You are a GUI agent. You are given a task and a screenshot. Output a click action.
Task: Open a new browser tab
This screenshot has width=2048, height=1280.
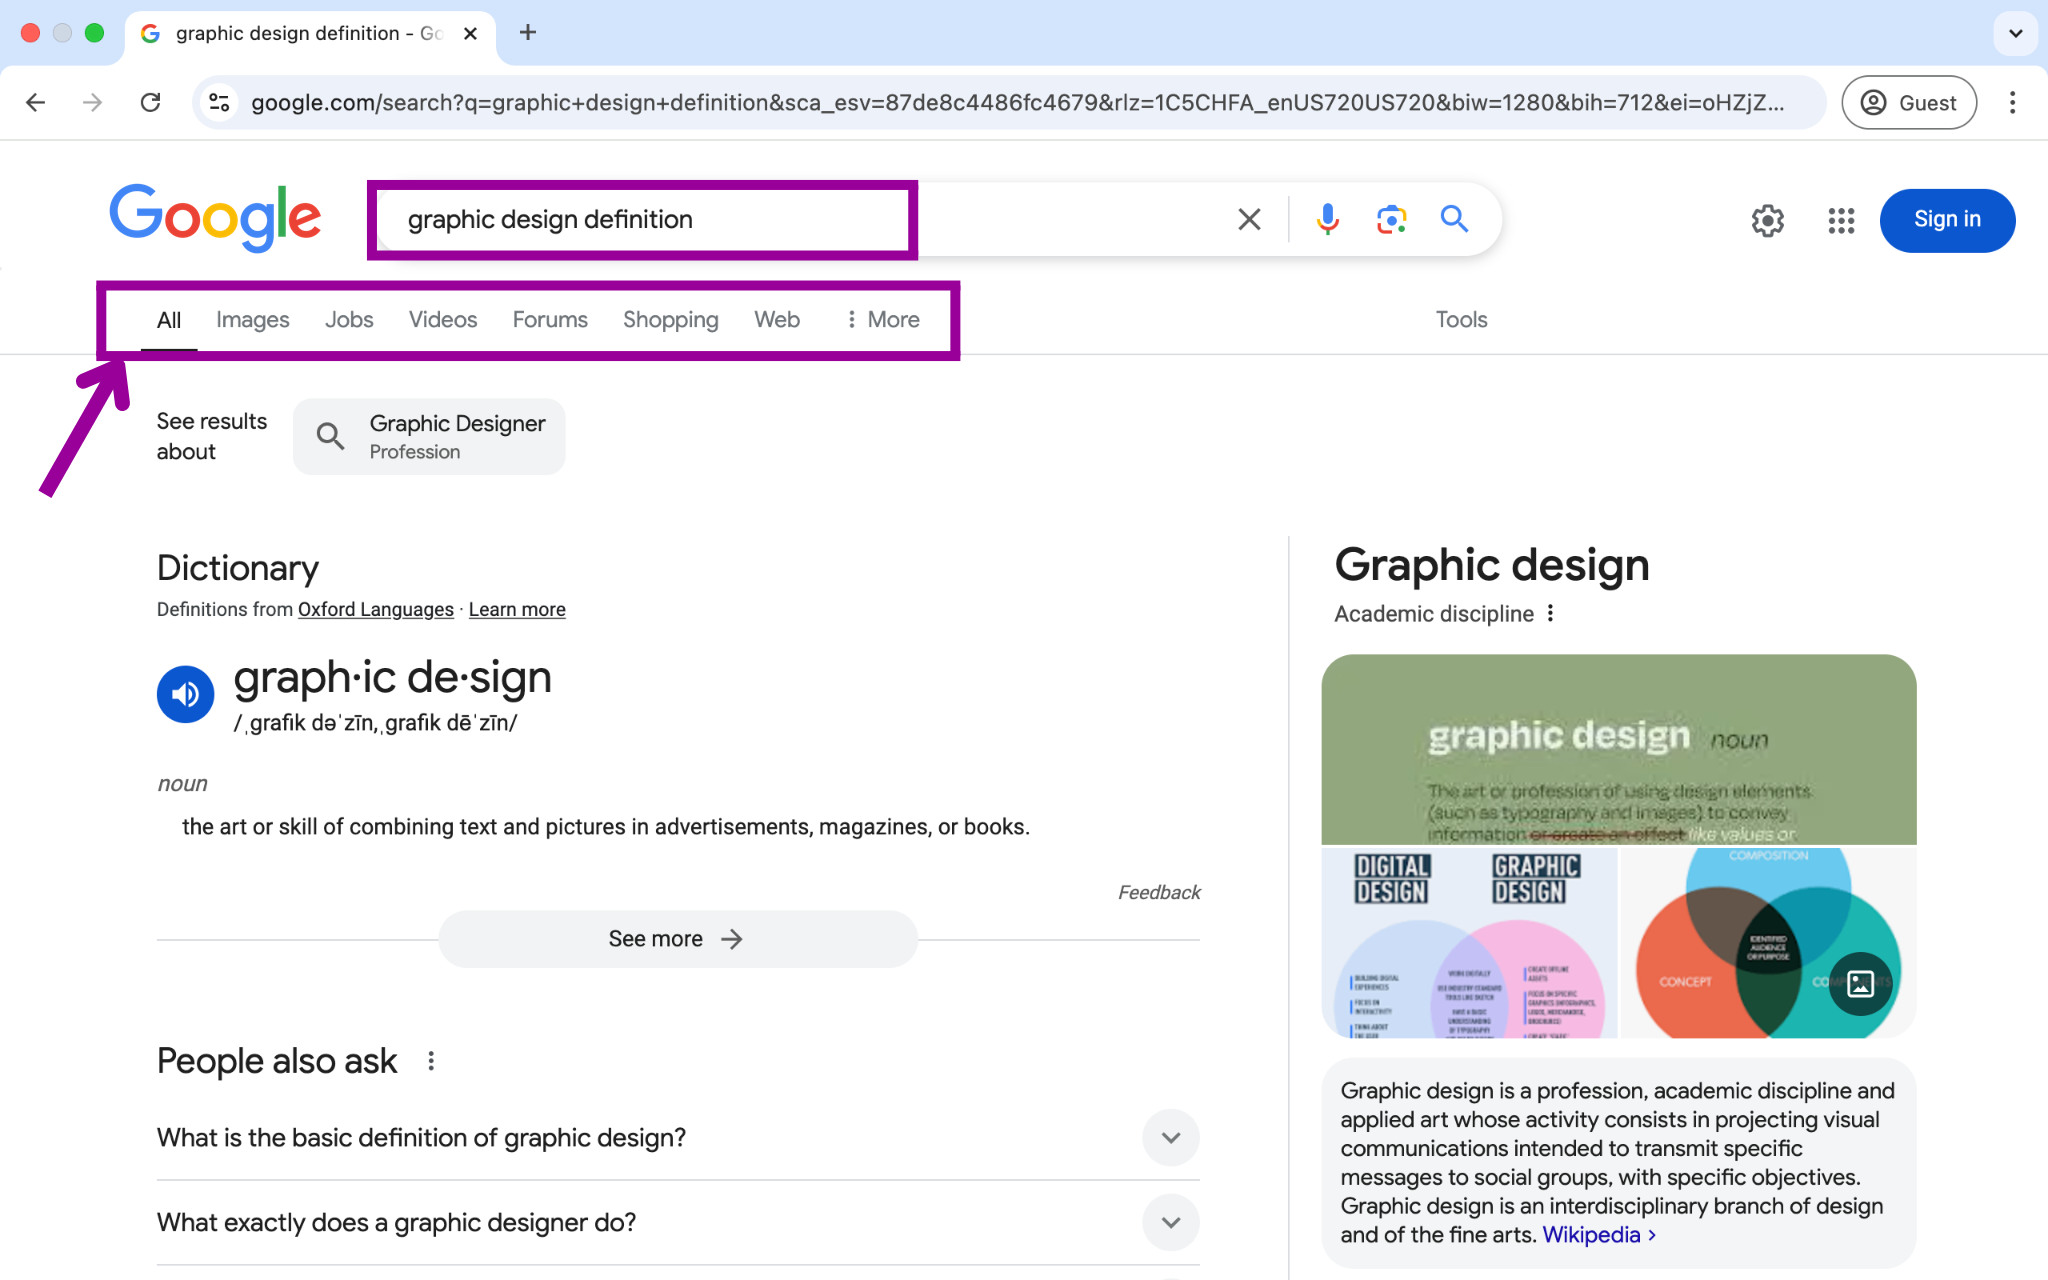pyautogui.click(x=528, y=33)
